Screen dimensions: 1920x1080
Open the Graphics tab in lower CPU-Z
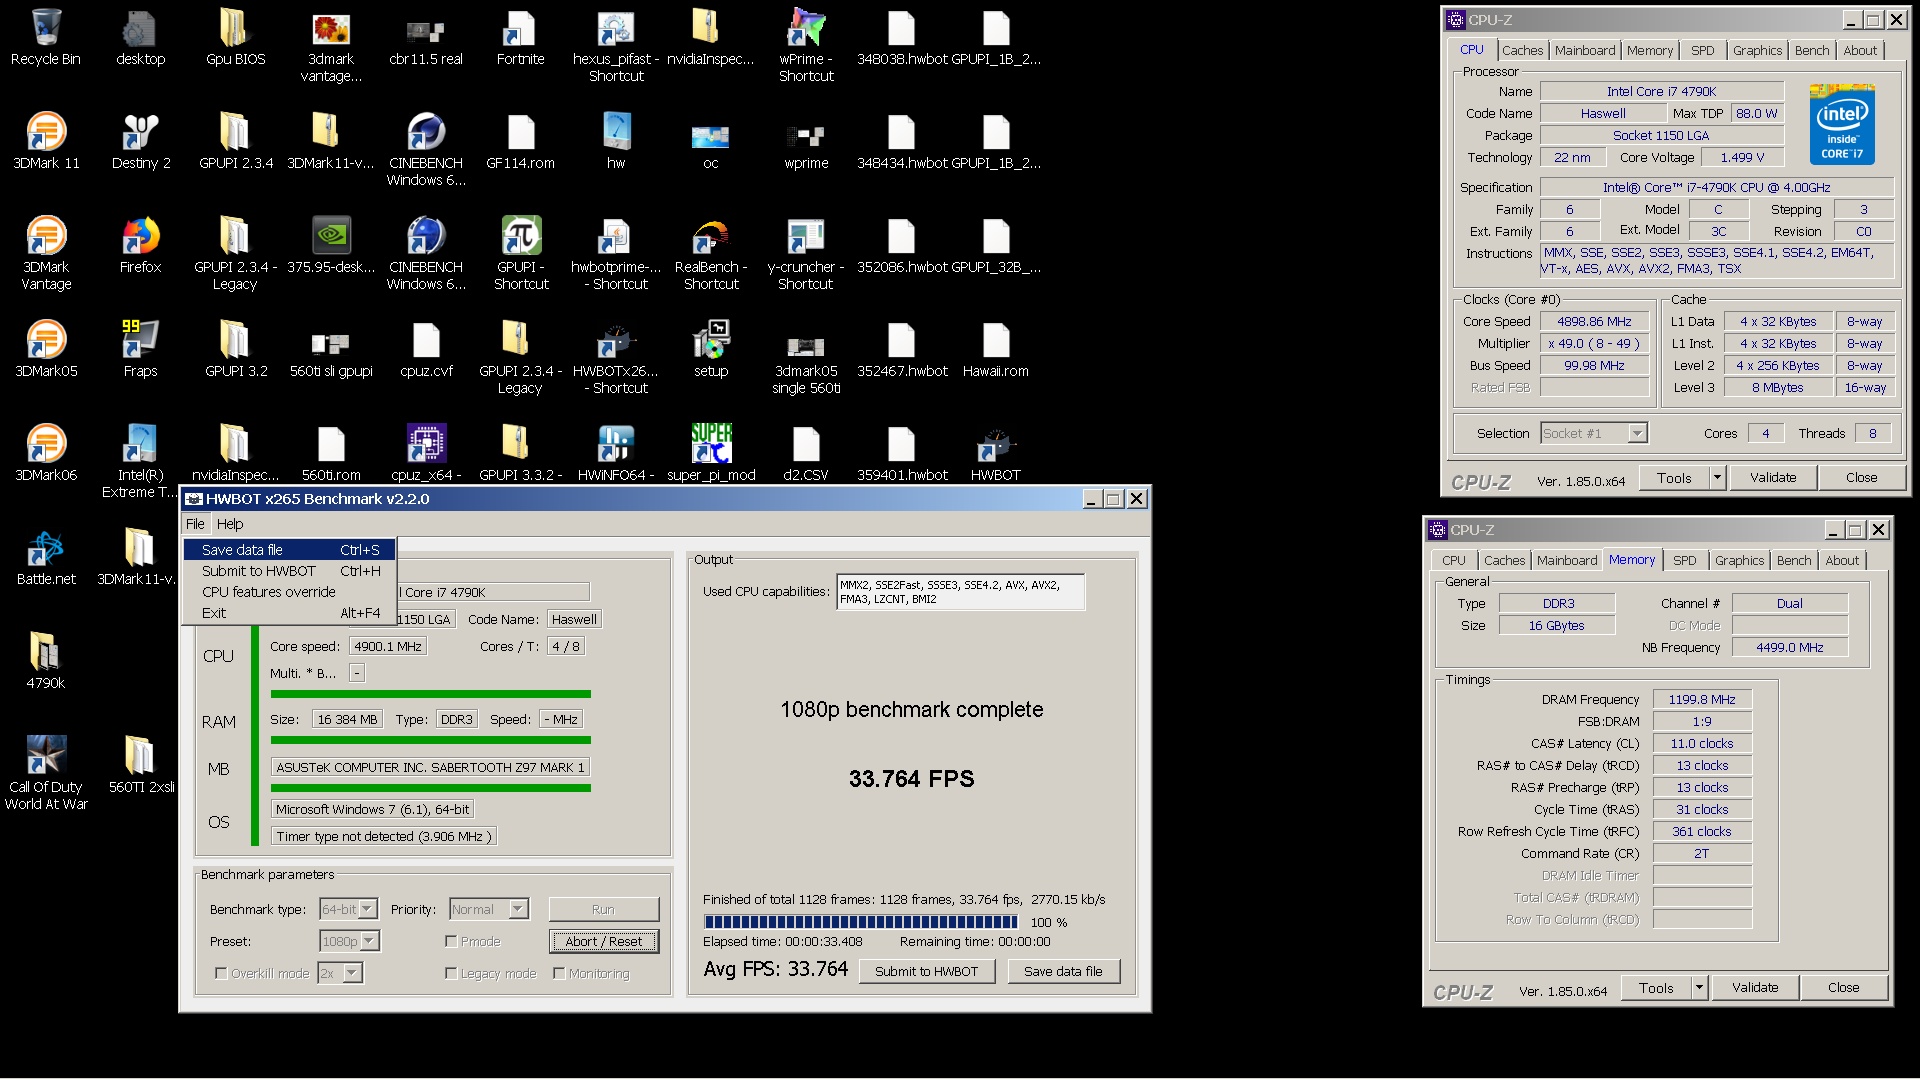tap(1739, 560)
